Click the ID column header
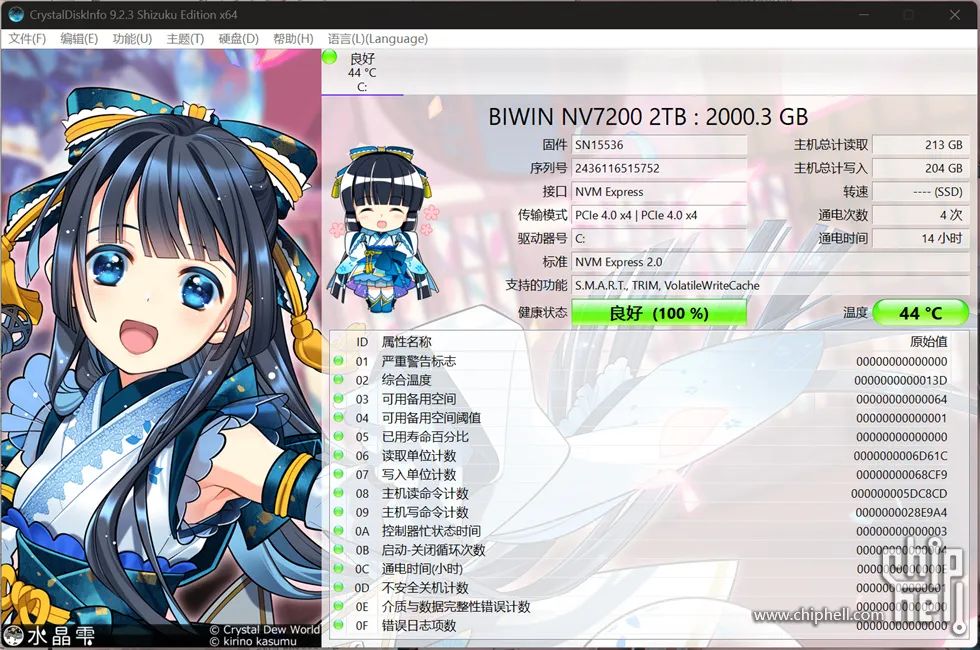Screen dimensions: 980x650 pos(362,342)
